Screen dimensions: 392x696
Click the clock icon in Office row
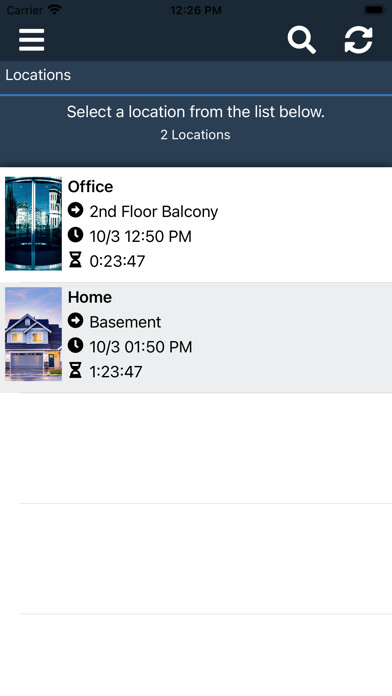click(75, 235)
